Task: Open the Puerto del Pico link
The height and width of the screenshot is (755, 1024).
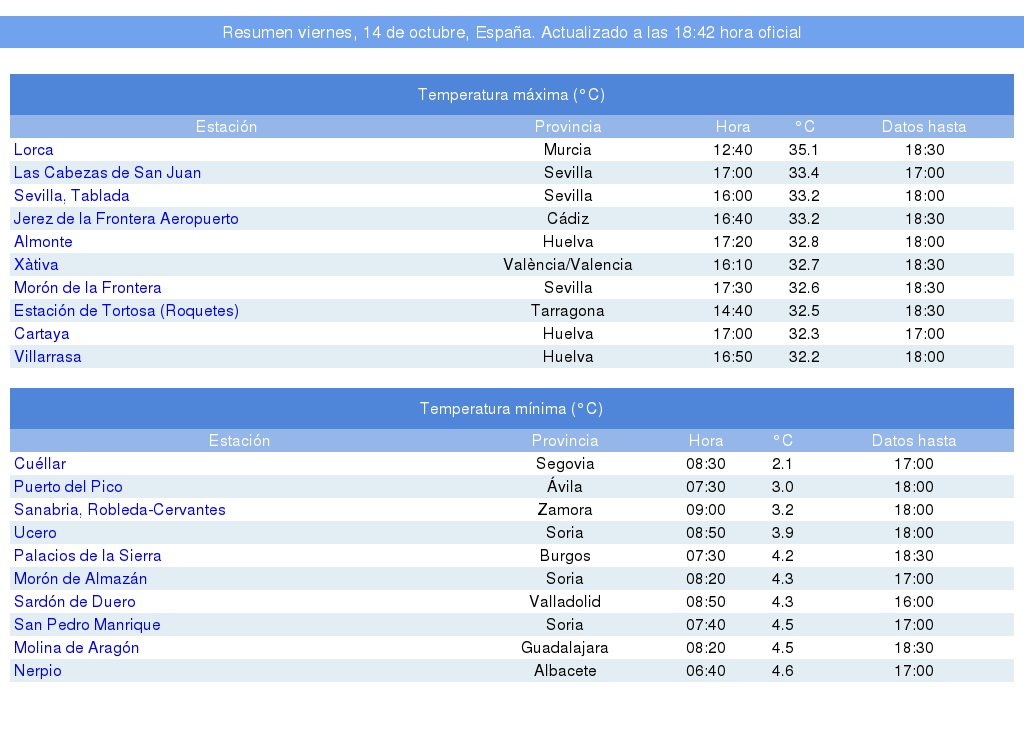Action: click(68, 487)
